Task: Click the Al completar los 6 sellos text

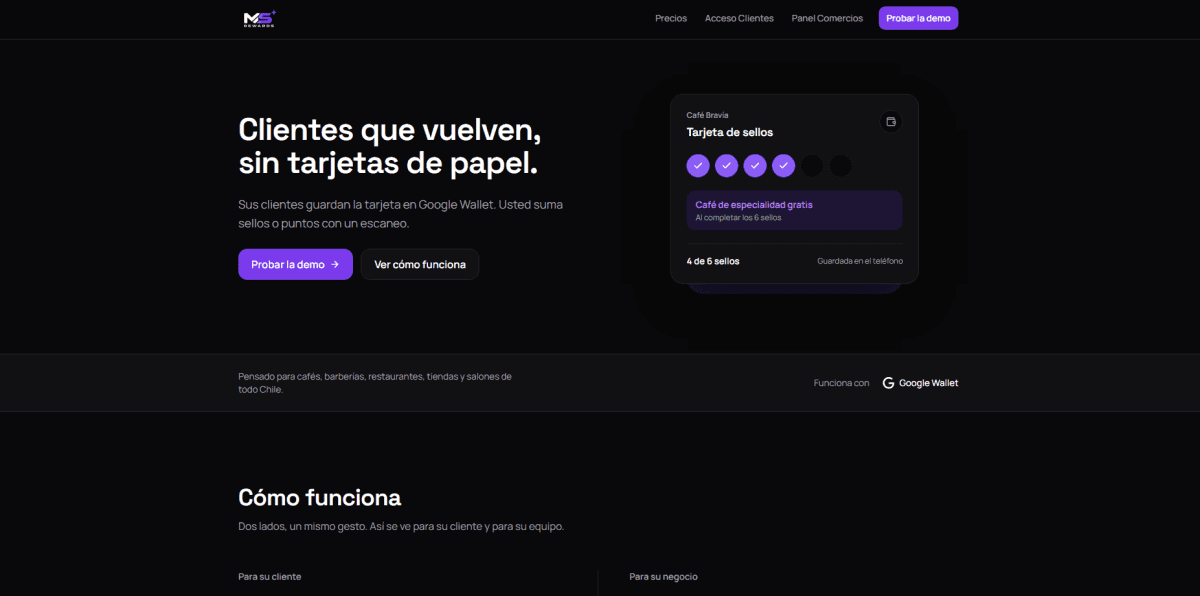Action: (x=738, y=217)
